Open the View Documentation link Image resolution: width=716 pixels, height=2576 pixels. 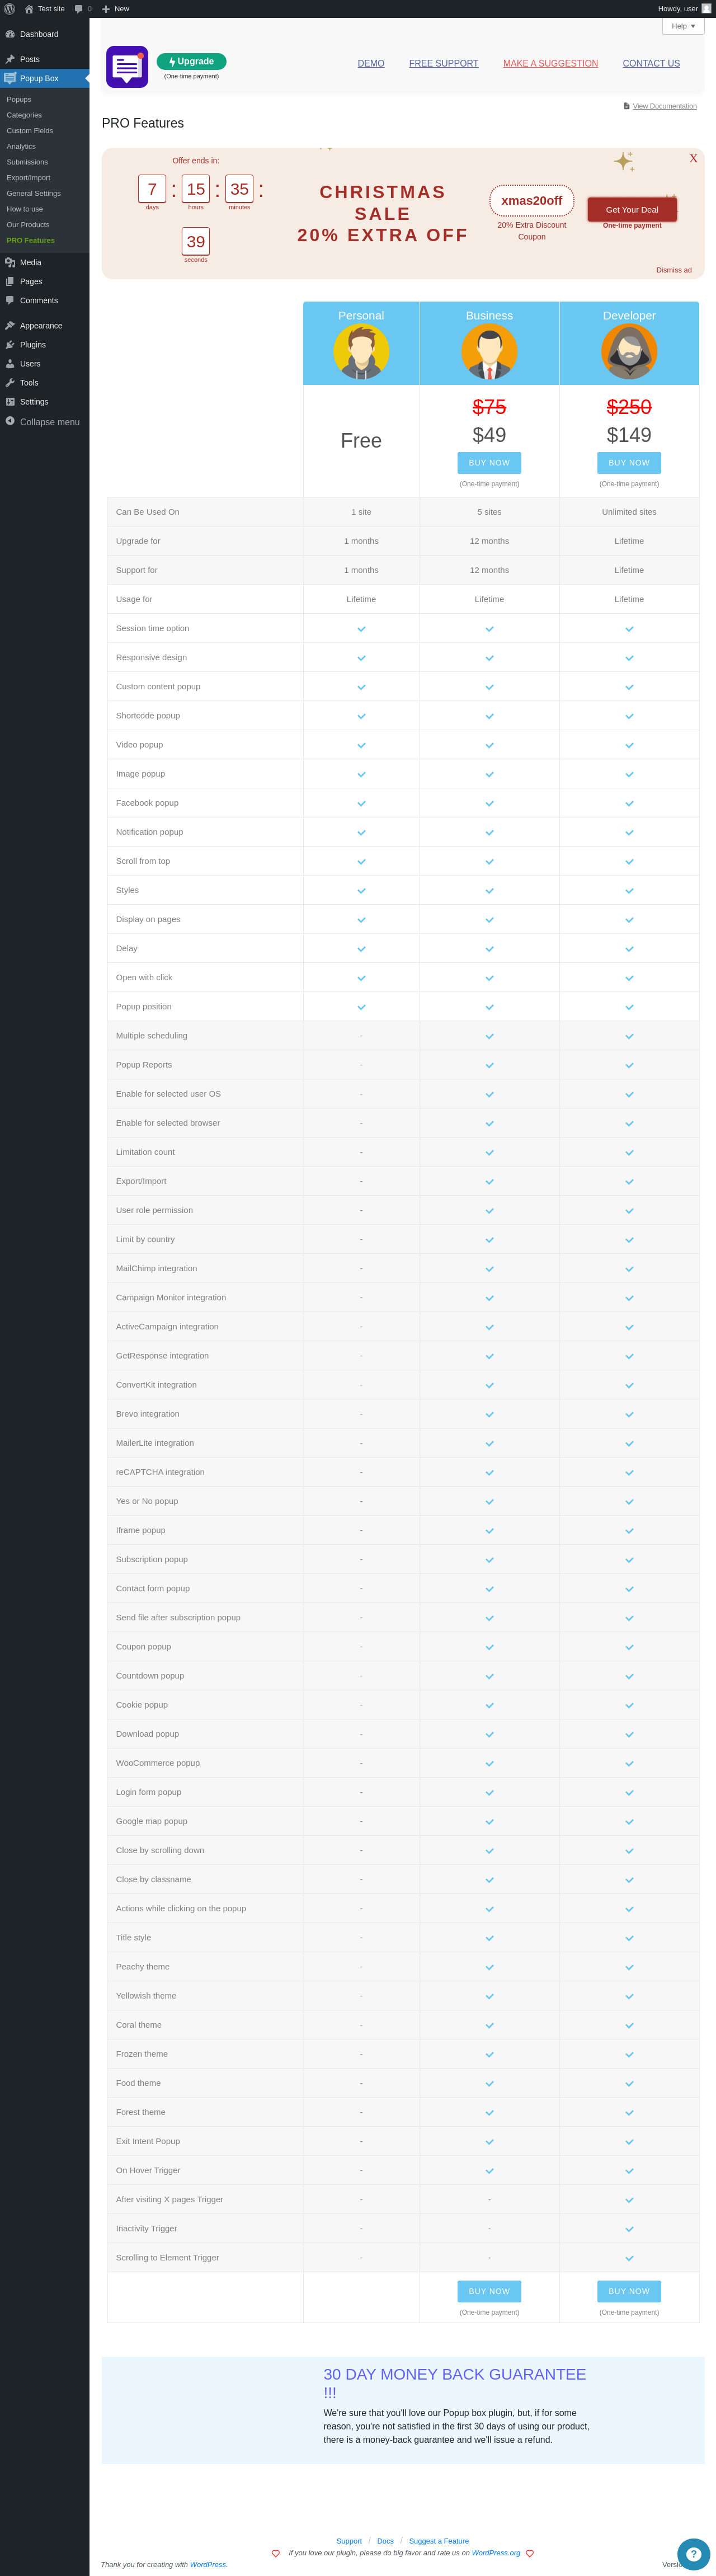click(664, 106)
